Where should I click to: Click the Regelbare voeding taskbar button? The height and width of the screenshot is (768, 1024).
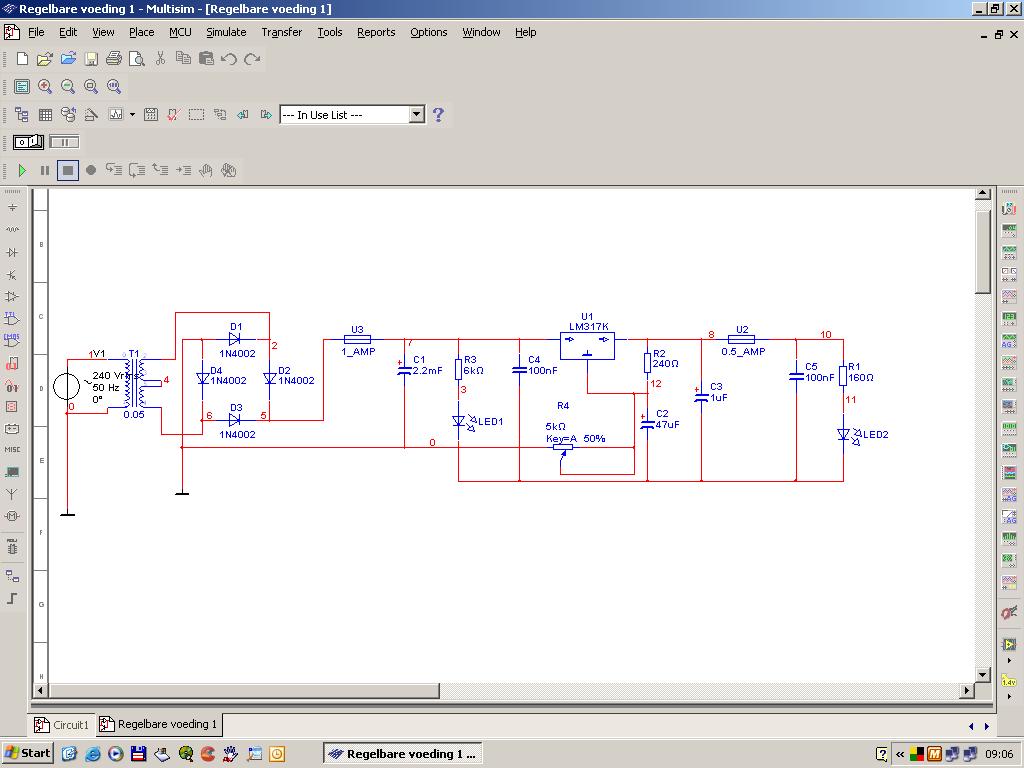click(x=403, y=753)
